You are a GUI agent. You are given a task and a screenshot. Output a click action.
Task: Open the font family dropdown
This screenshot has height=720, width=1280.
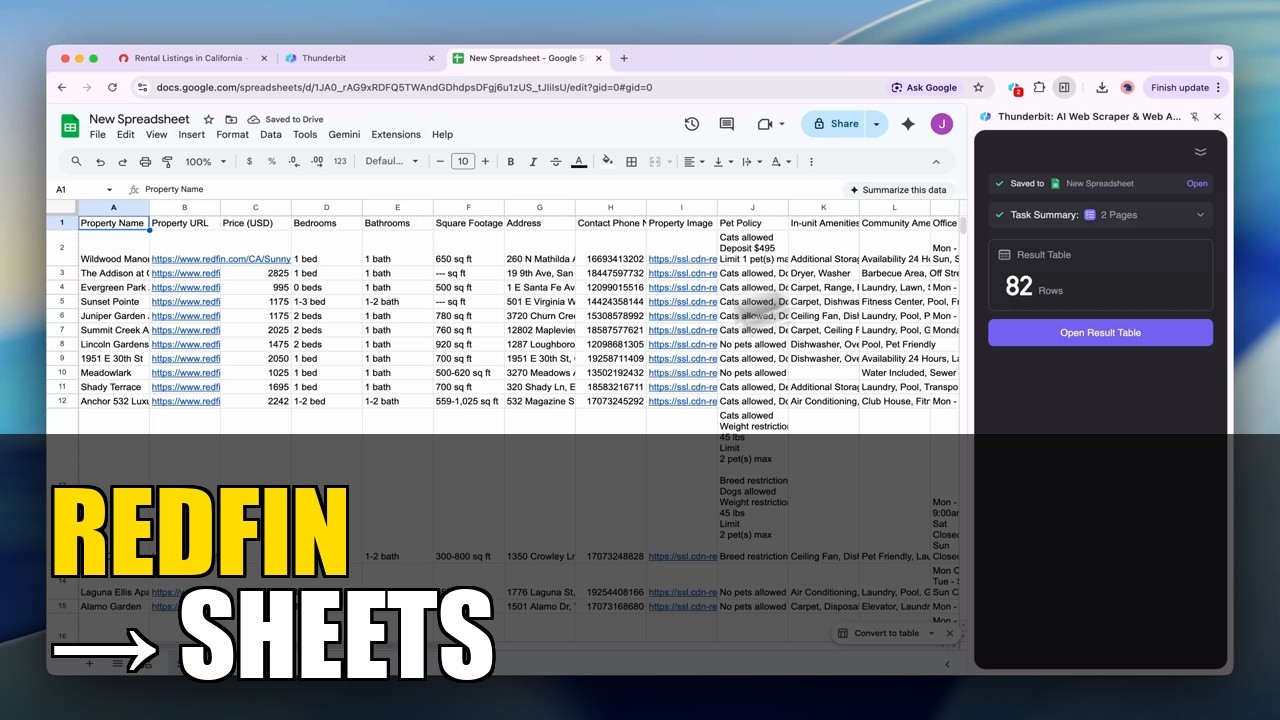[392, 161]
